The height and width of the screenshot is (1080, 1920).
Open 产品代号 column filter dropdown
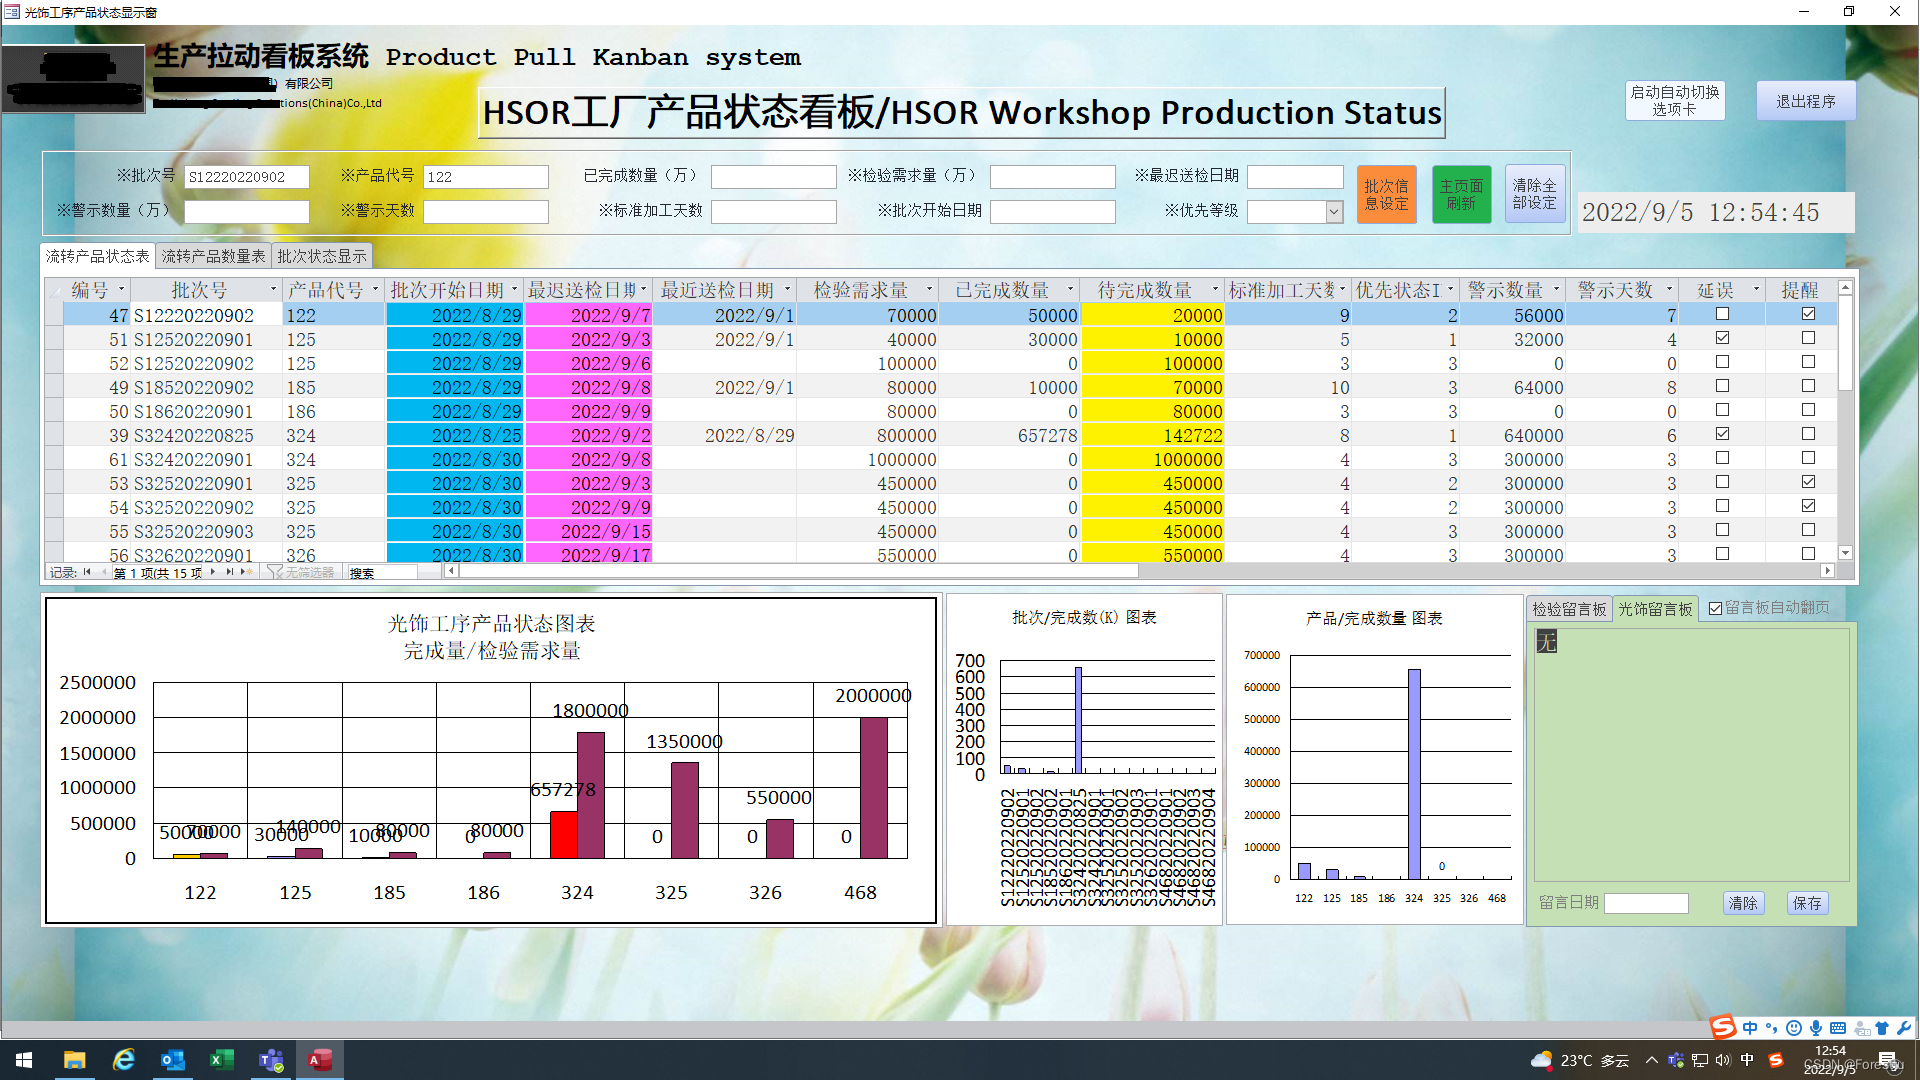(x=376, y=290)
